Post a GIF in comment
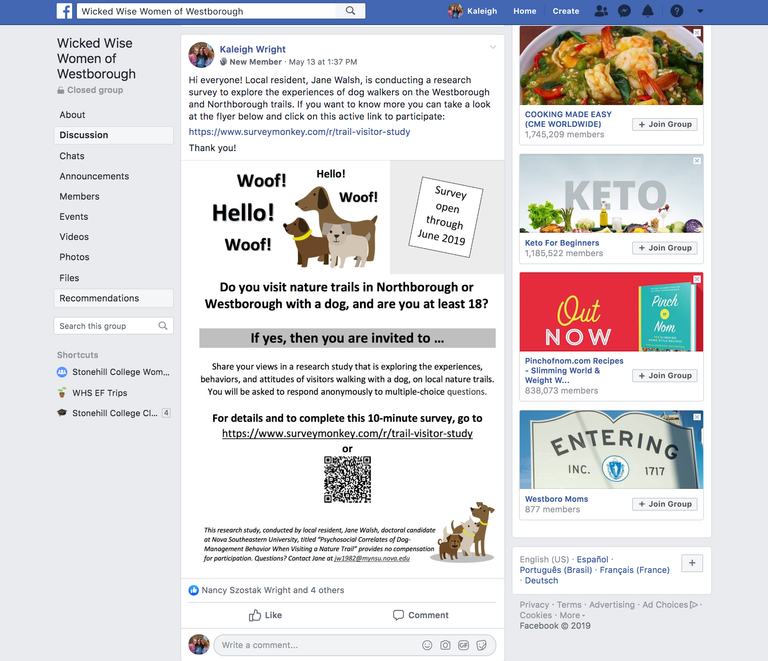The image size is (768, 661). pos(463,645)
